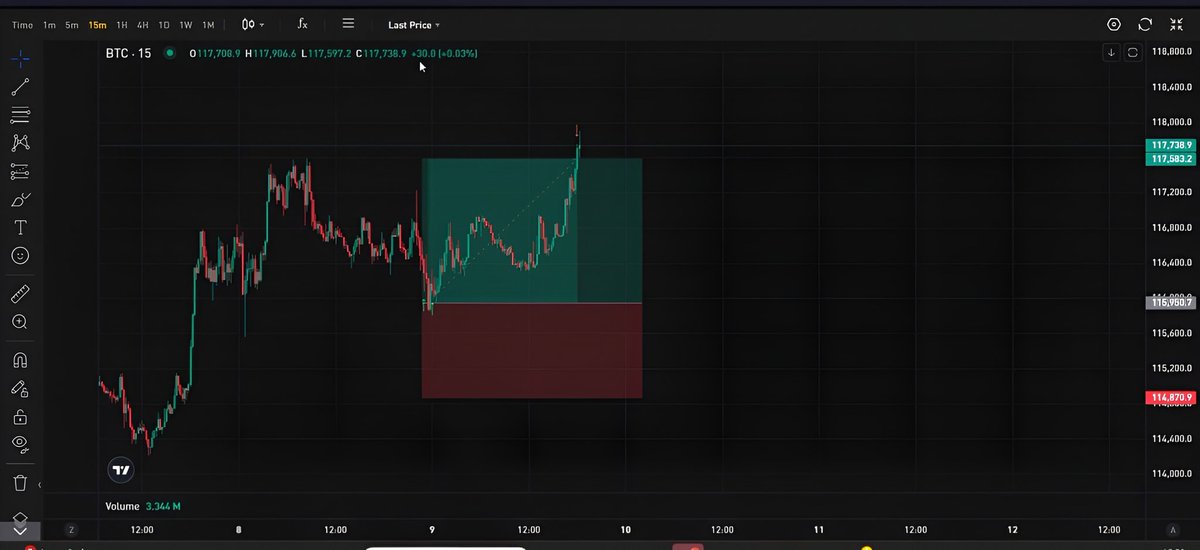Viewport: 1200px width, 550px height.
Task: Select the crosshair cursor tool
Action: 20,58
